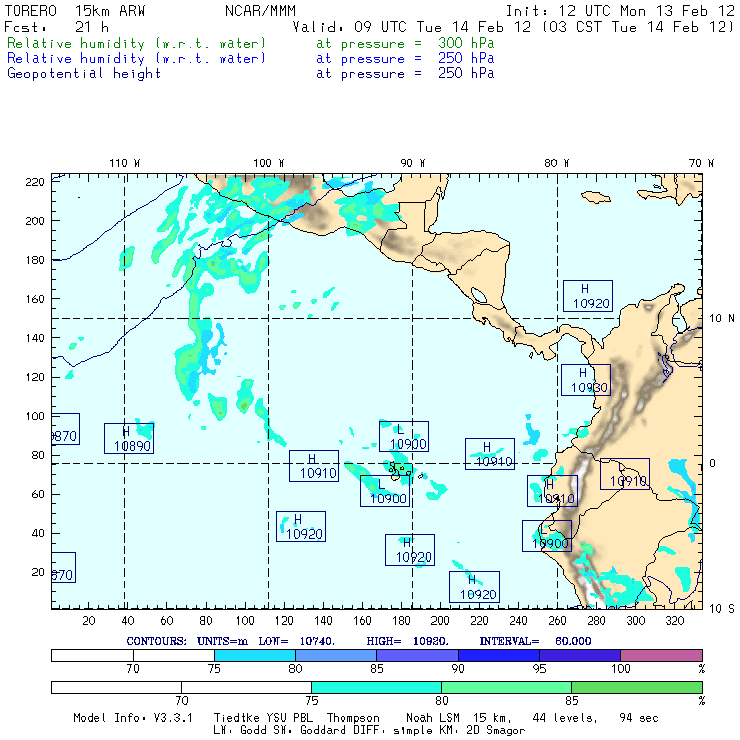Click the magenta above-100% segment of upper colorbar
This screenshot has width=740, height=740.
(x=661, y=655)
